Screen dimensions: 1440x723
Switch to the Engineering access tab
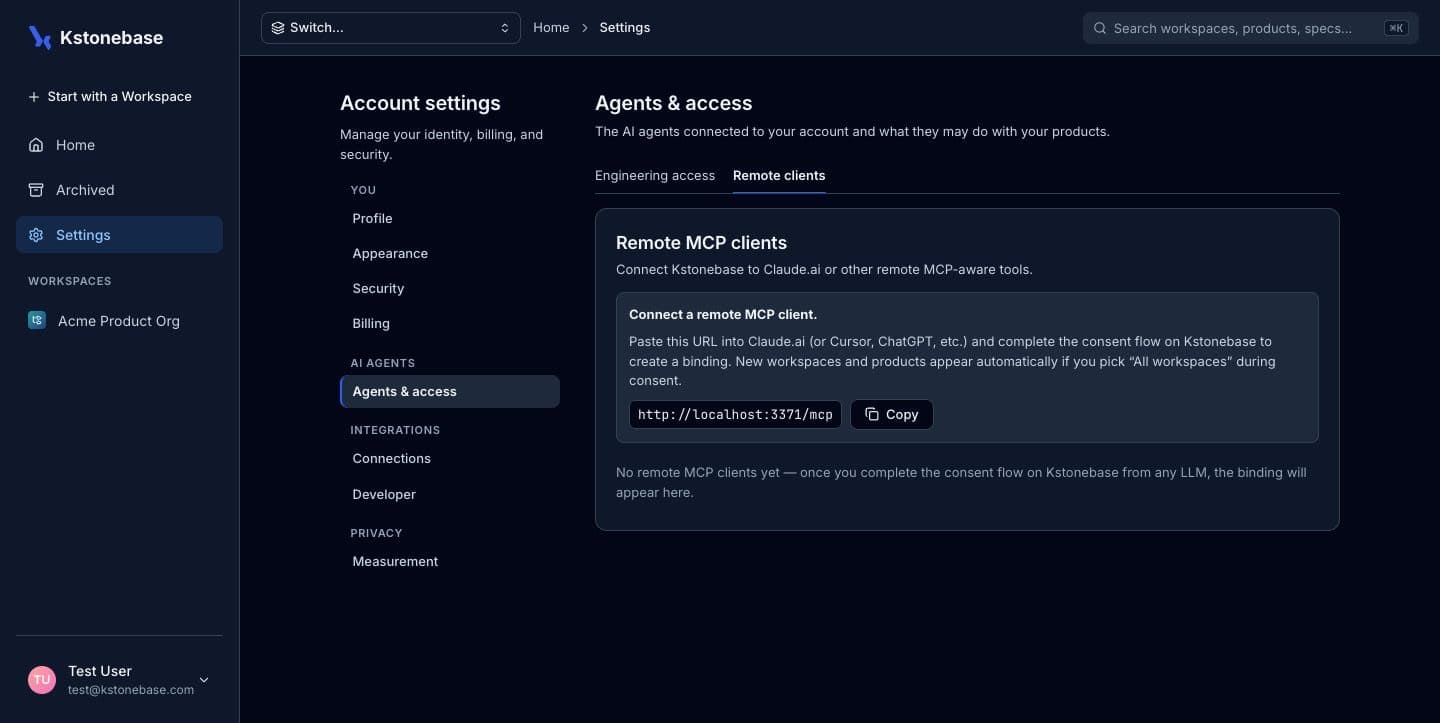click(655, 175)
